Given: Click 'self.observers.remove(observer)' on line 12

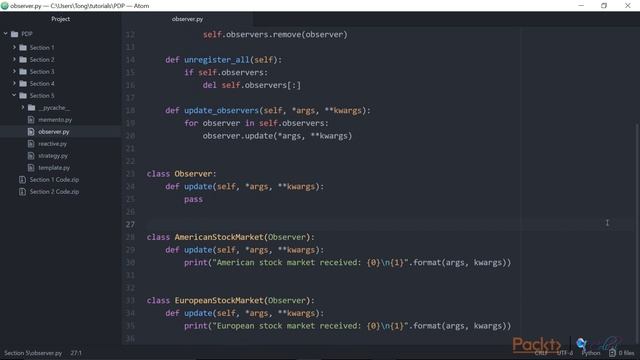Looking at the screenshot, I should pos(275,35).
